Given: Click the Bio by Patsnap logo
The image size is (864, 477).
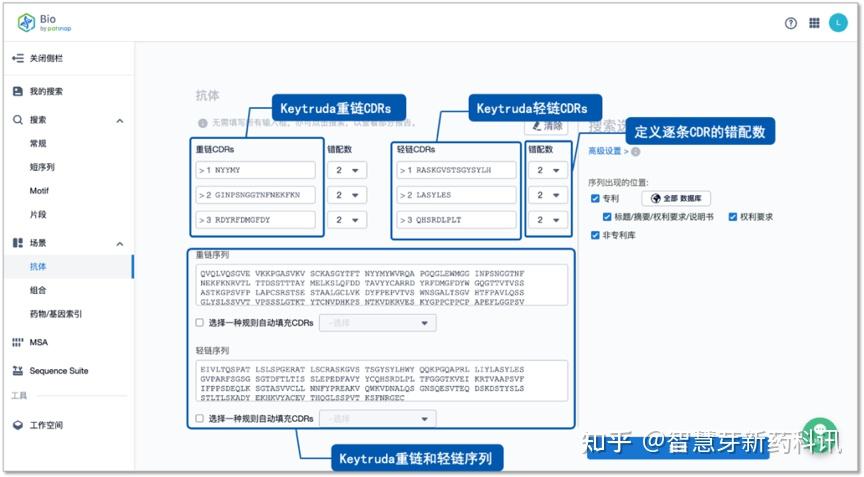Looking at the screenshot, I should click(44, 23).
